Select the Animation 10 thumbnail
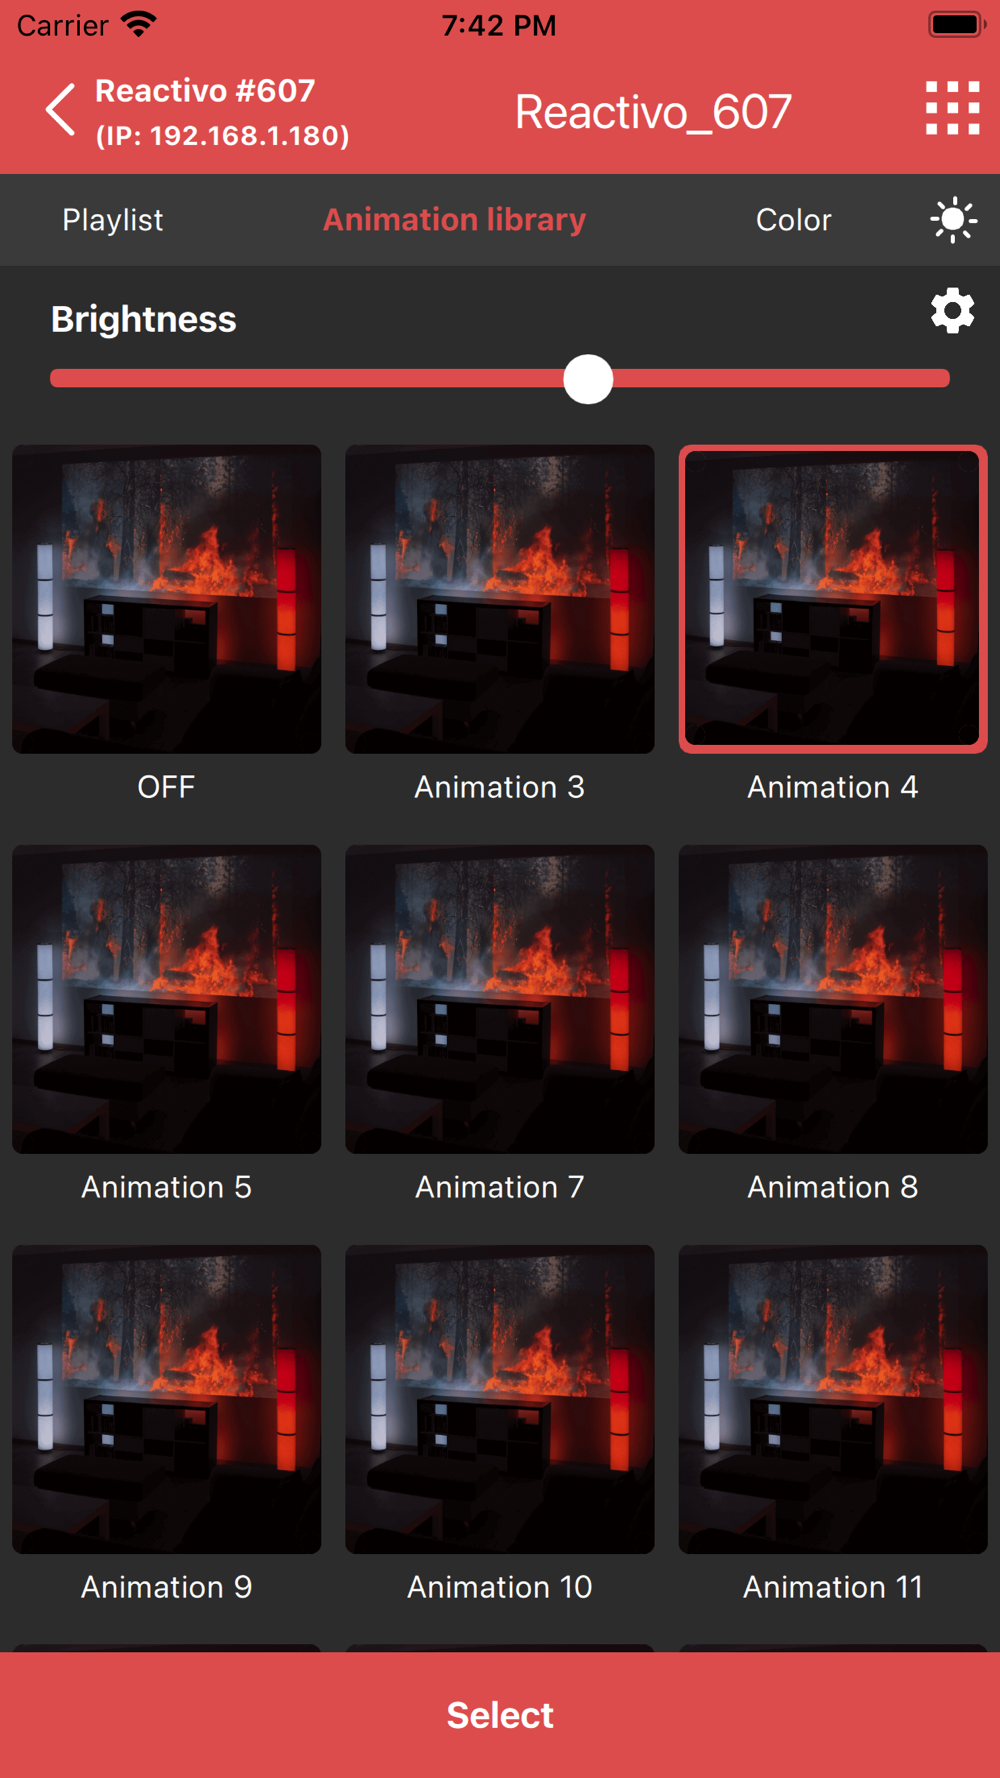The height and width of the screenshot is (1778, 1000). coord(500,1399)
